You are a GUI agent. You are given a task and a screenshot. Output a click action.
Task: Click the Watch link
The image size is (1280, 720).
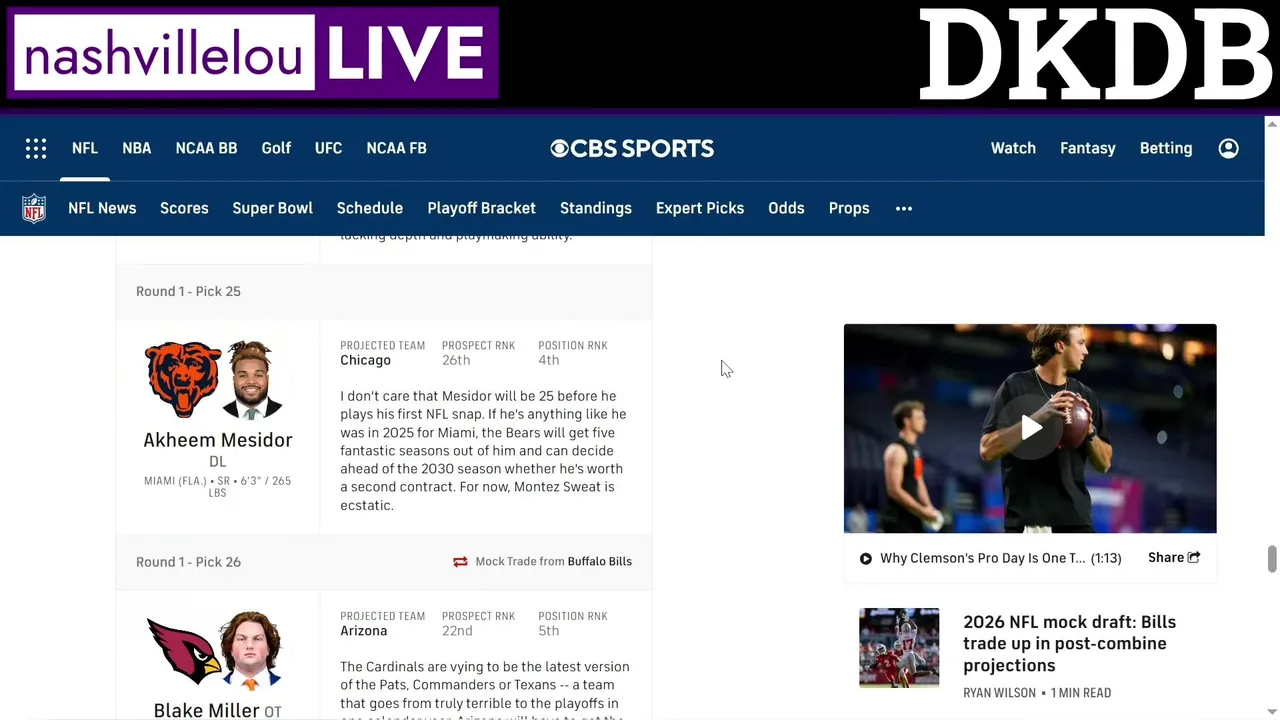[1013, 148]
